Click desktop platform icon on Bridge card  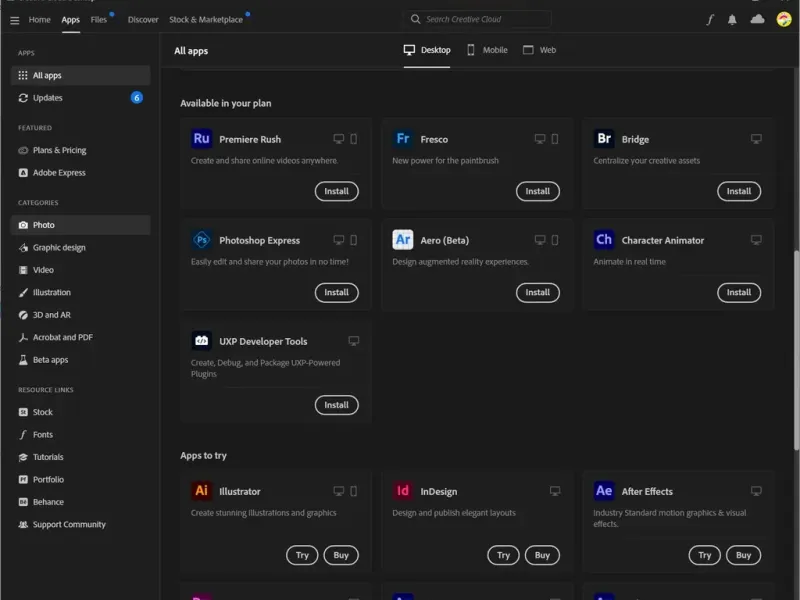[x=756, y=139]
